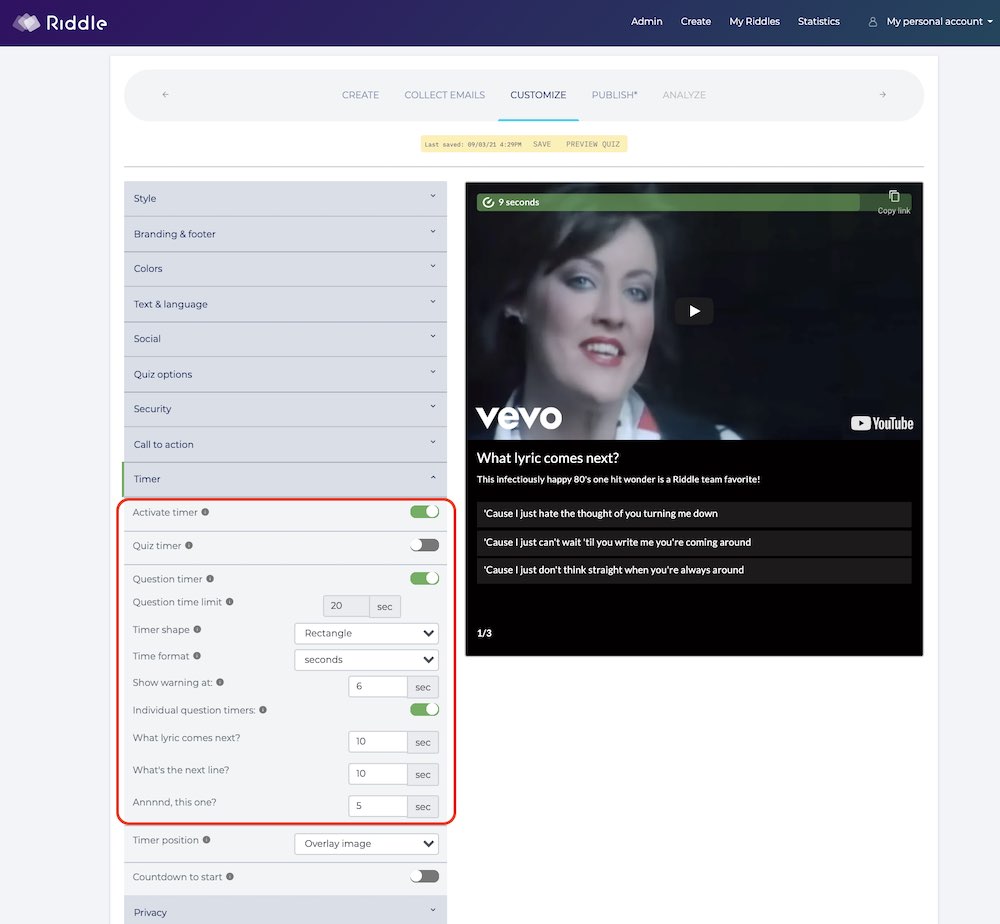Click the forward arrow in wizard steps
Image resolution: width=1000 pixels, height=924 pixels.
[883, 94]
